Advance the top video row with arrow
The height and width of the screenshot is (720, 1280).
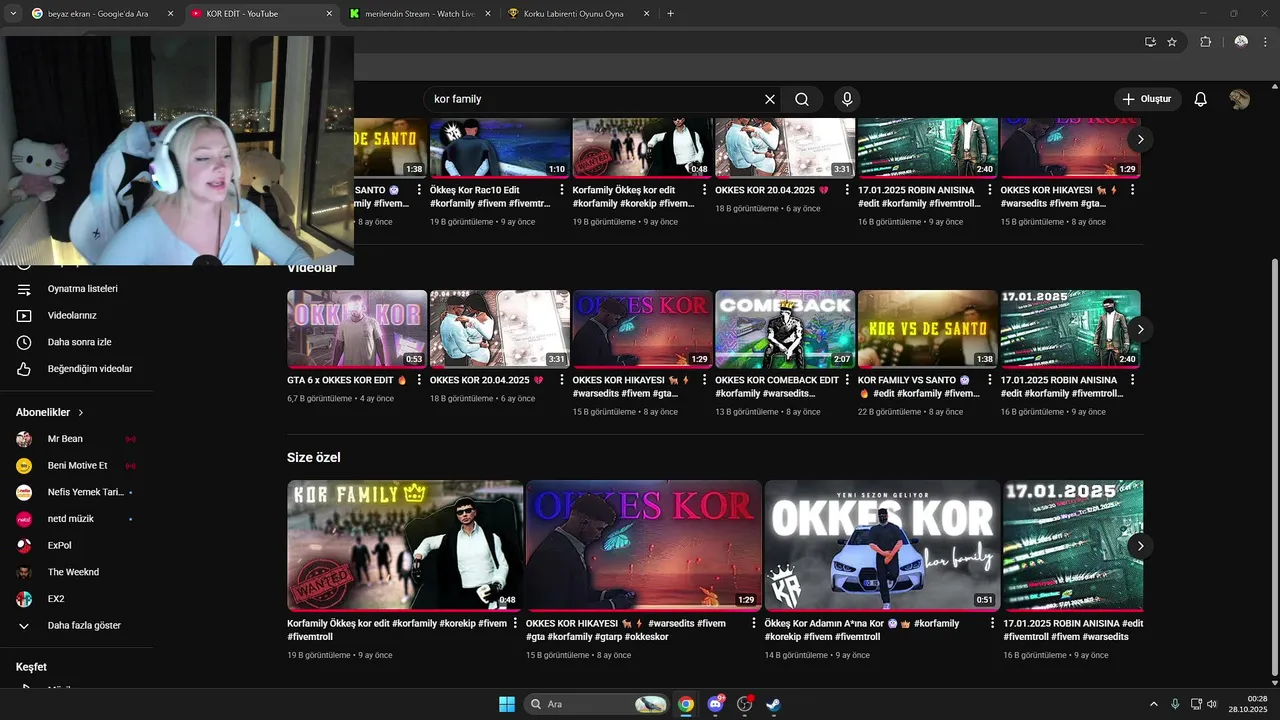click(x=1140, y=139)
